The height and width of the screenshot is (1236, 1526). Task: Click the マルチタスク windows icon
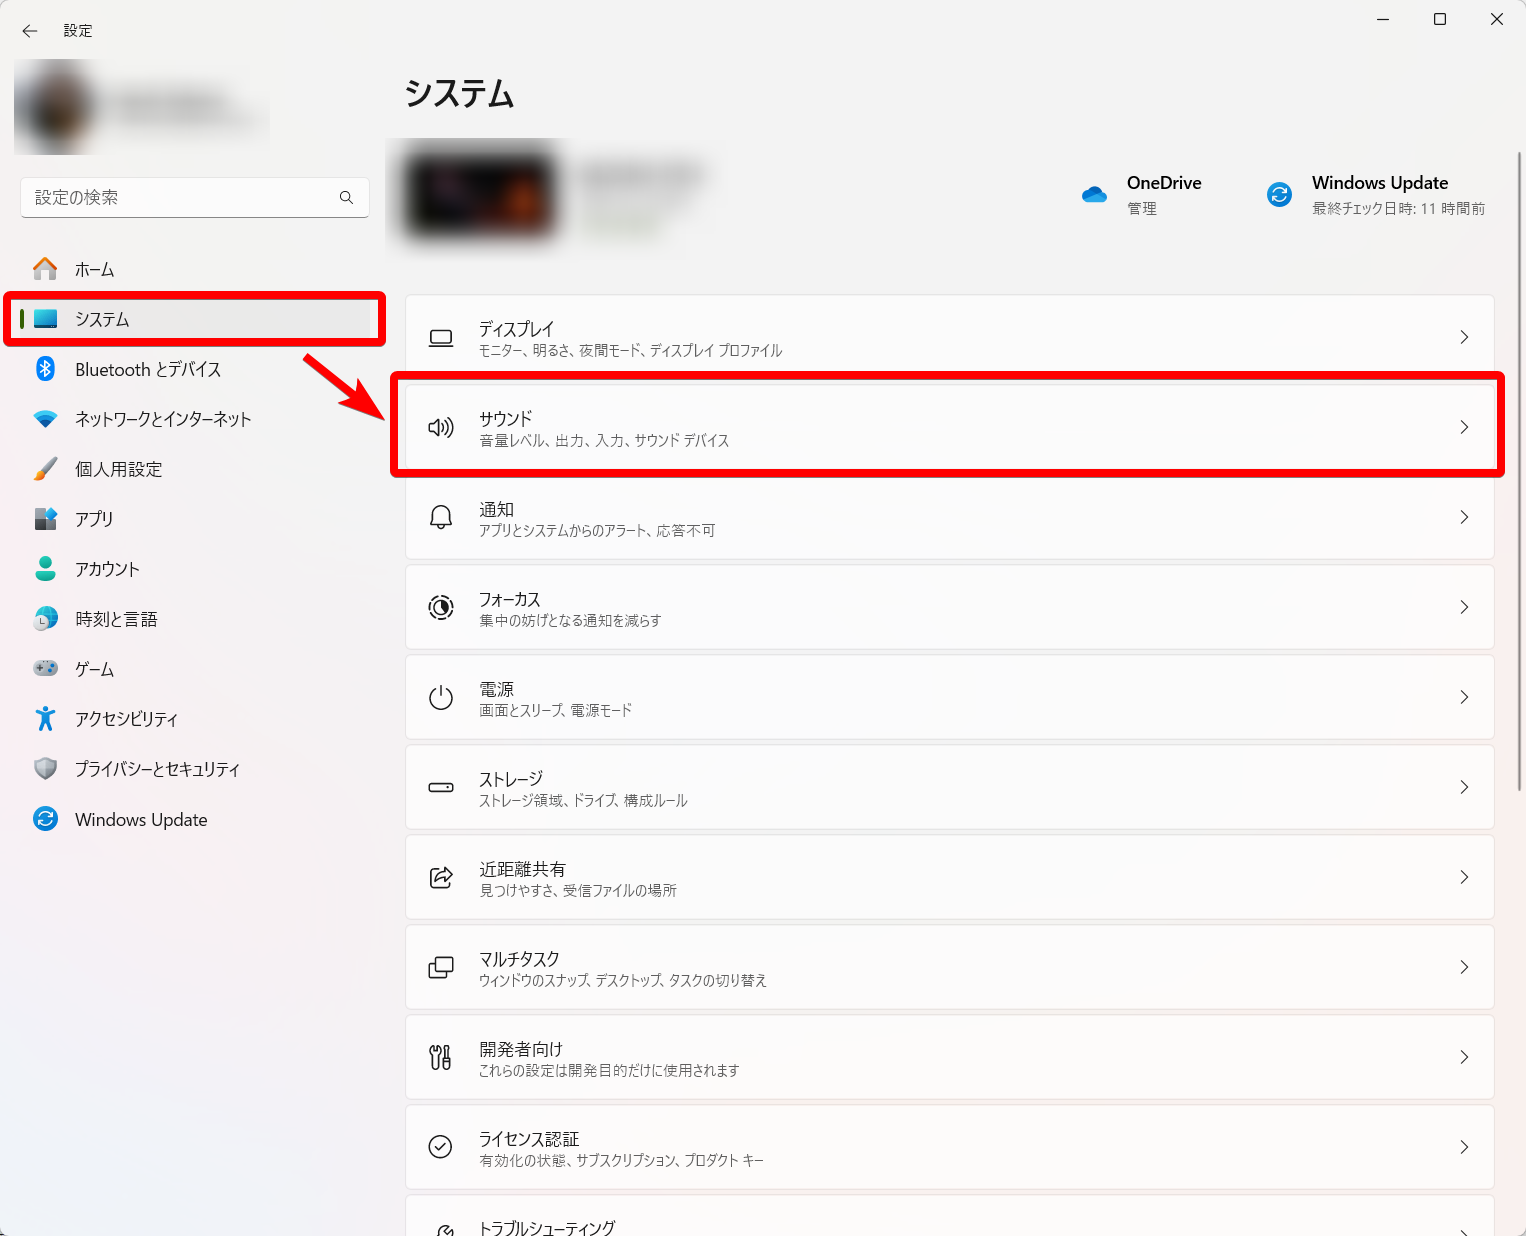click(x=441, y=967)
